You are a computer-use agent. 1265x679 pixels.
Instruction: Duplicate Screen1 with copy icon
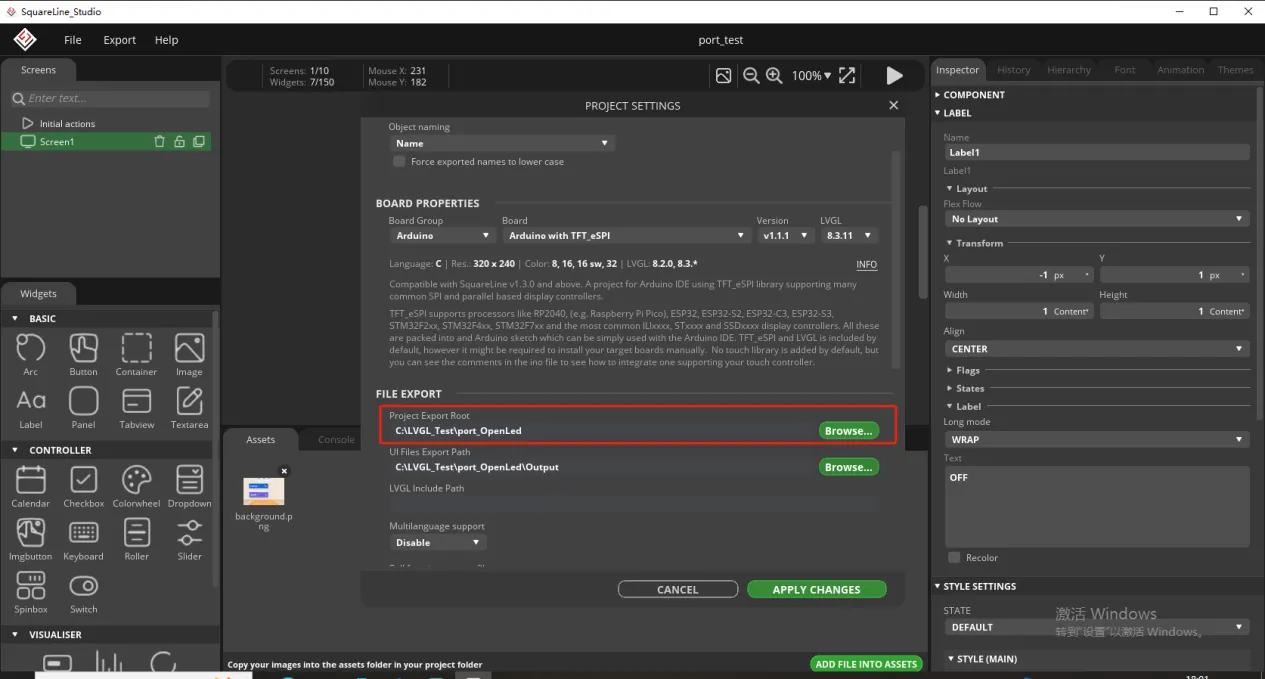[x=199, y=142]
